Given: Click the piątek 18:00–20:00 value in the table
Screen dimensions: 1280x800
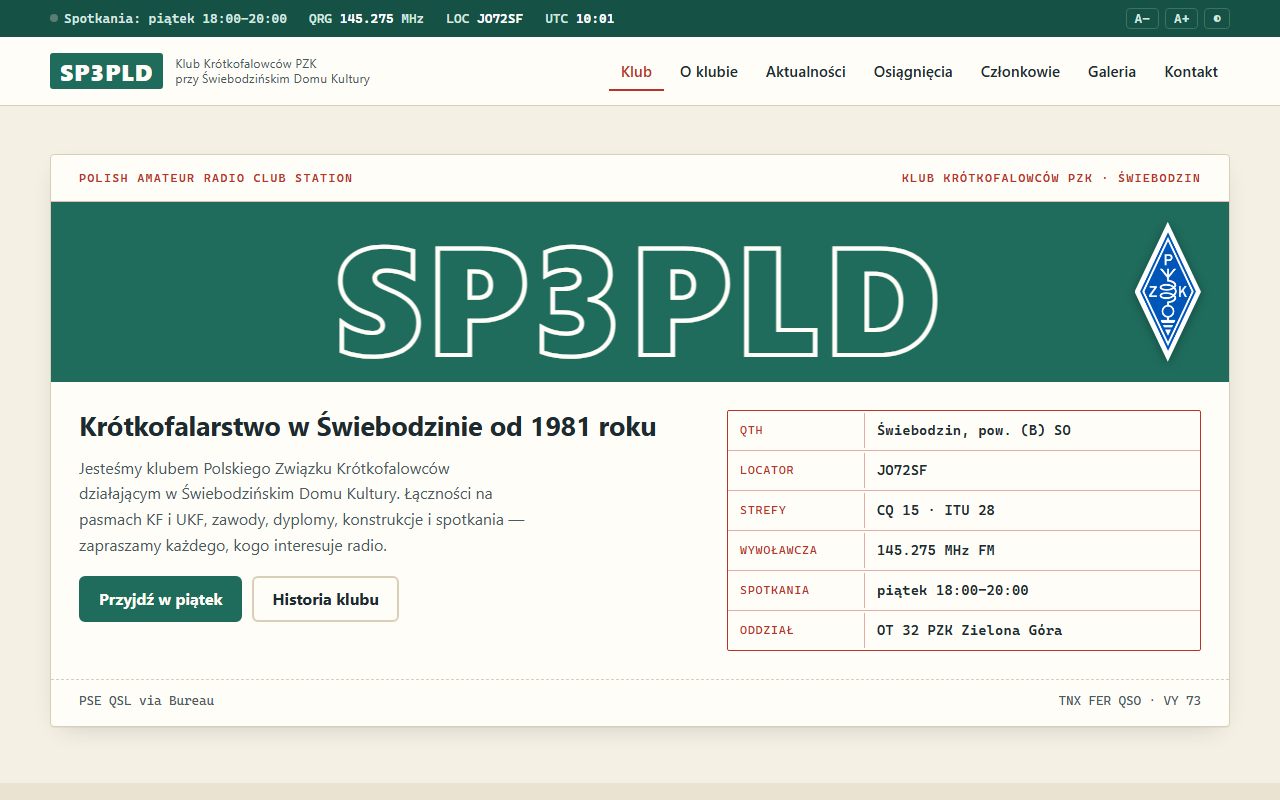Looking at the screenshot, I should (x=953, y=590).
